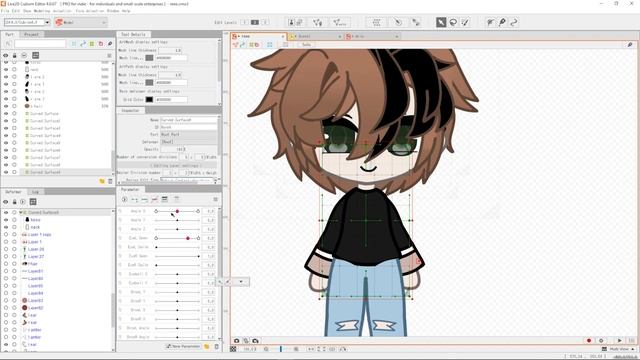Viewport: 640px width, 360px height.
Task: Click the Opacity value field in Inspector
Action: 173,149
